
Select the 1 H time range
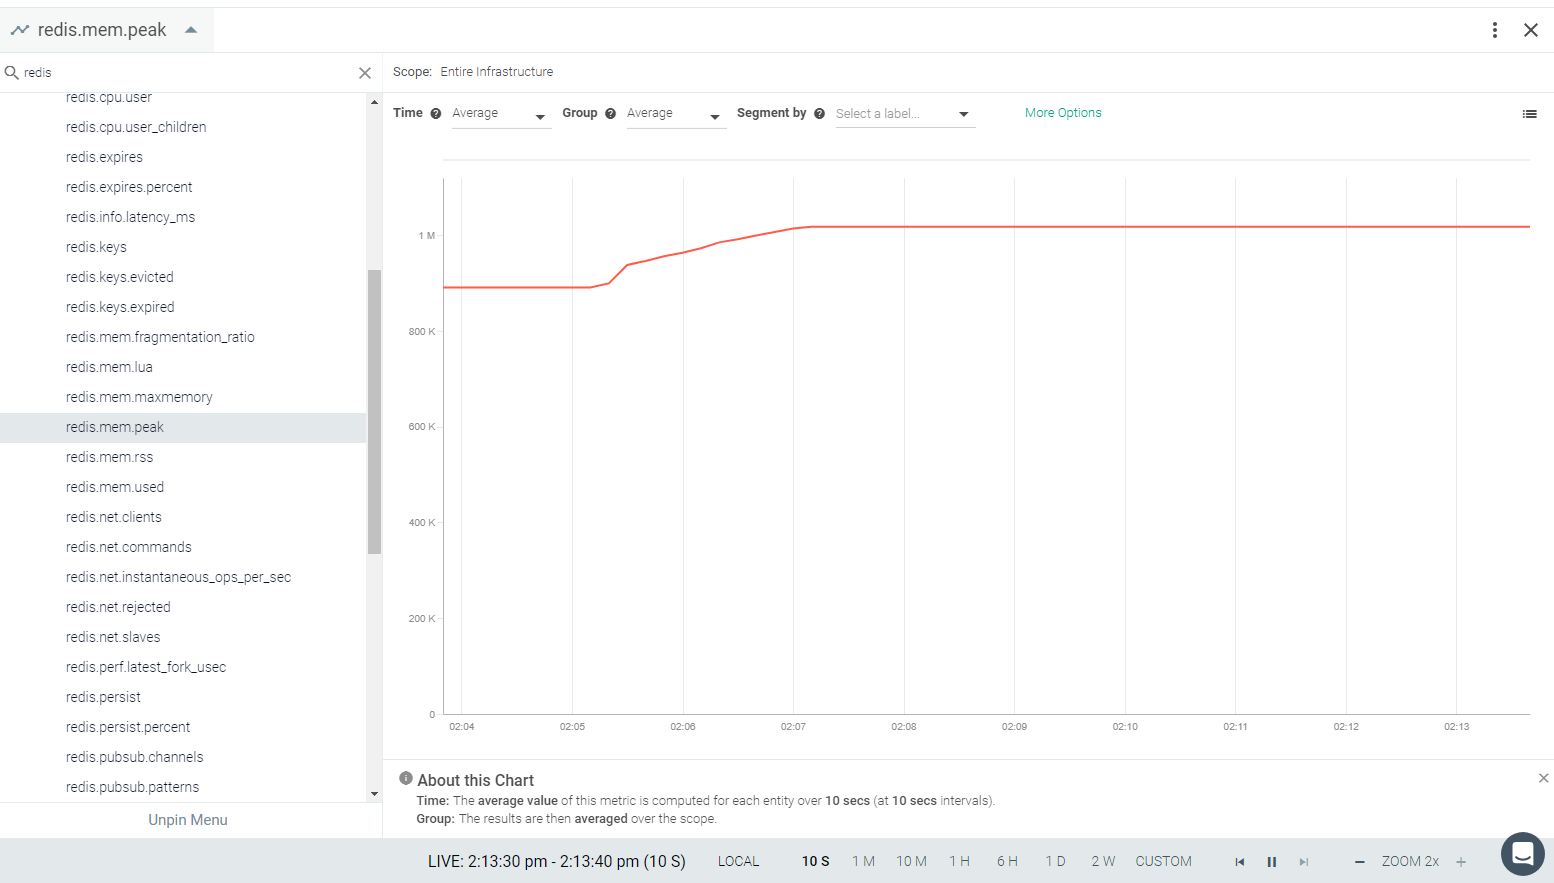click(960, 862)
